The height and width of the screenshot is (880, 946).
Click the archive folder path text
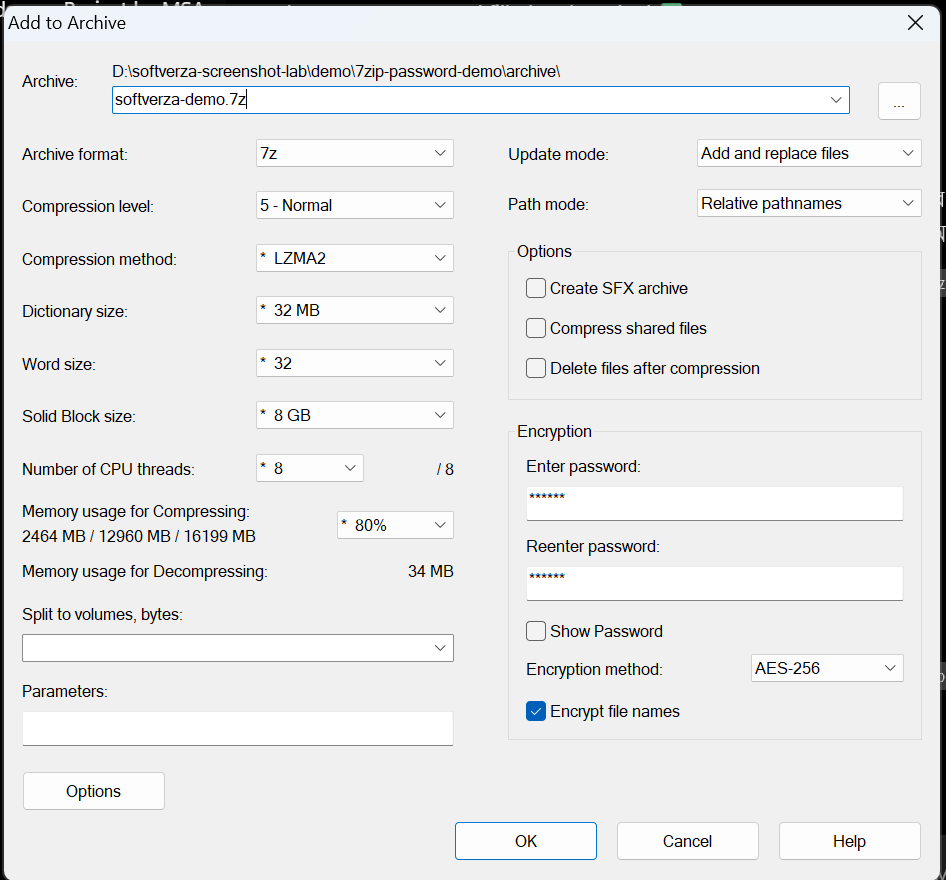tap(336, 71)
